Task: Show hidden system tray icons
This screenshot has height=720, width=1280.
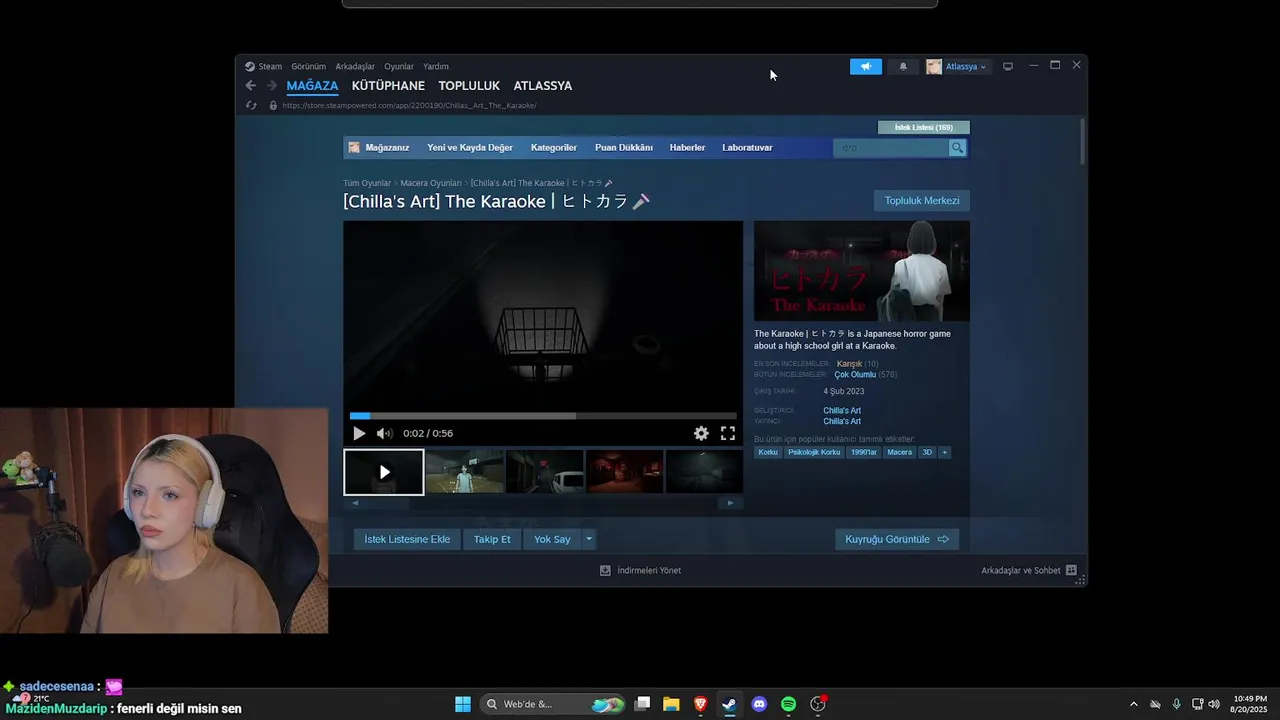Action: click(1133, 704)
